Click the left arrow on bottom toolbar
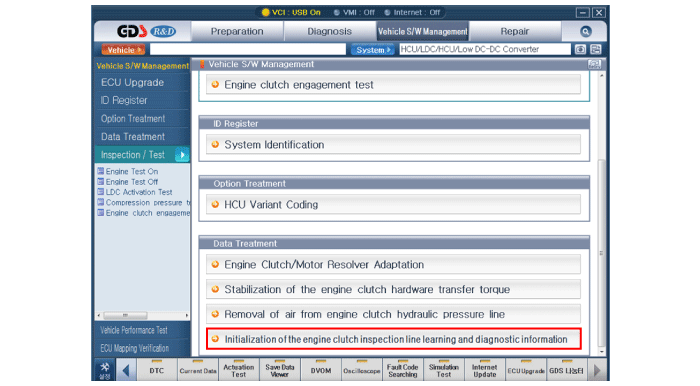Image resolution: width=700 pixels, height=386 pixels. click(x=126, y=370)
